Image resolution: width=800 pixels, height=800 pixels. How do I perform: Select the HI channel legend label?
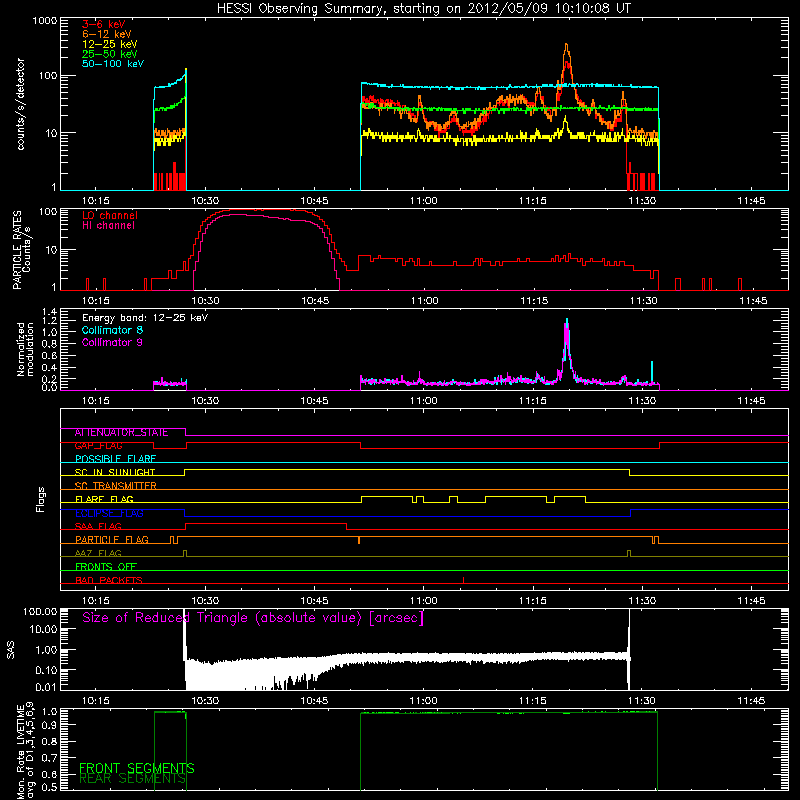tap(108, 226)
